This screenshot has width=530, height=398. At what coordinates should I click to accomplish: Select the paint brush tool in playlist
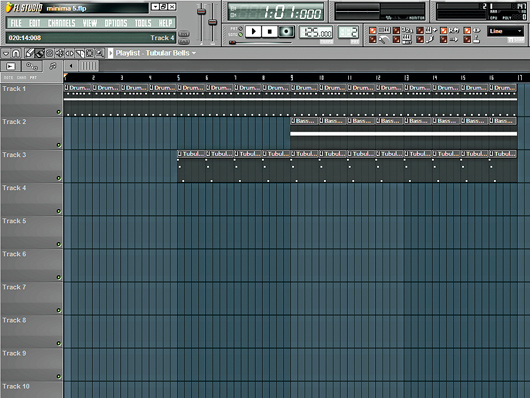(x=39, y=53)
